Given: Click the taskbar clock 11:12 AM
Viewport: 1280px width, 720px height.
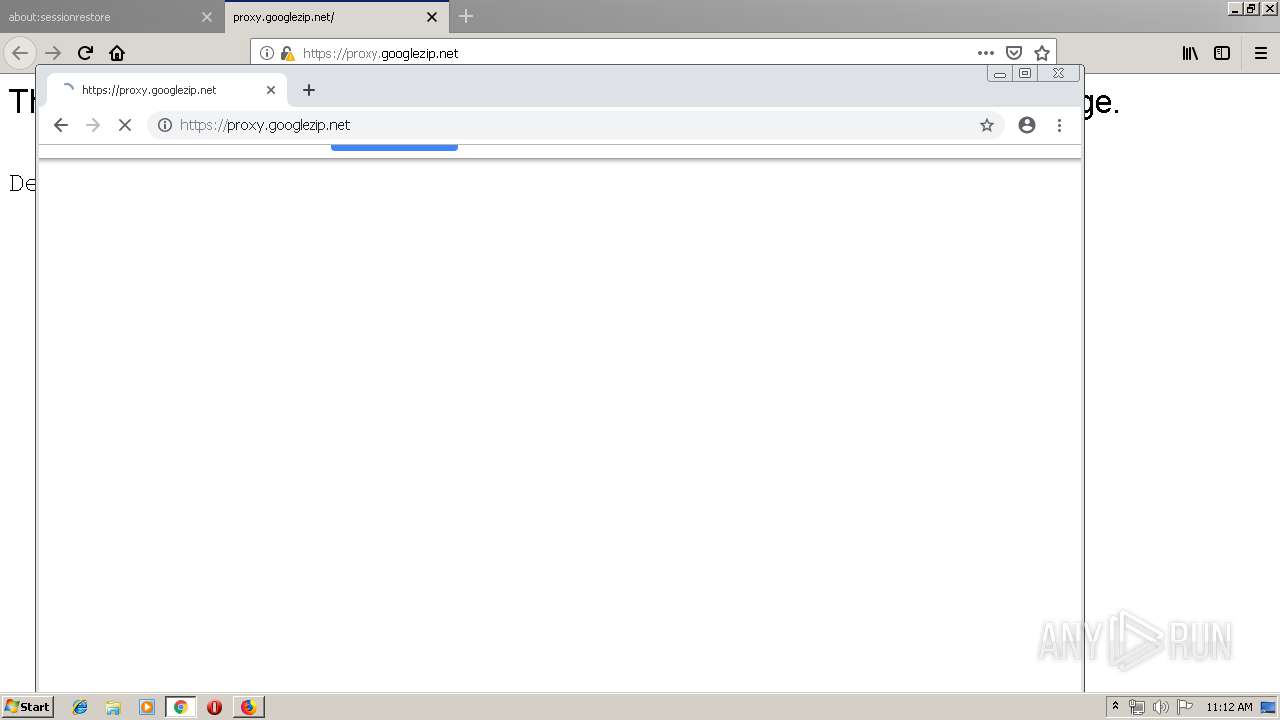Looking at the screenshot, I should pos(1229,707).
